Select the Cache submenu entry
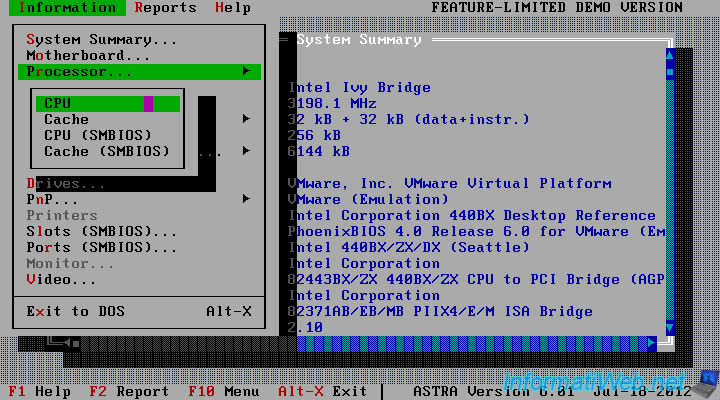Image resolution: width=720 pixels, height=400 pixels. 67,119
